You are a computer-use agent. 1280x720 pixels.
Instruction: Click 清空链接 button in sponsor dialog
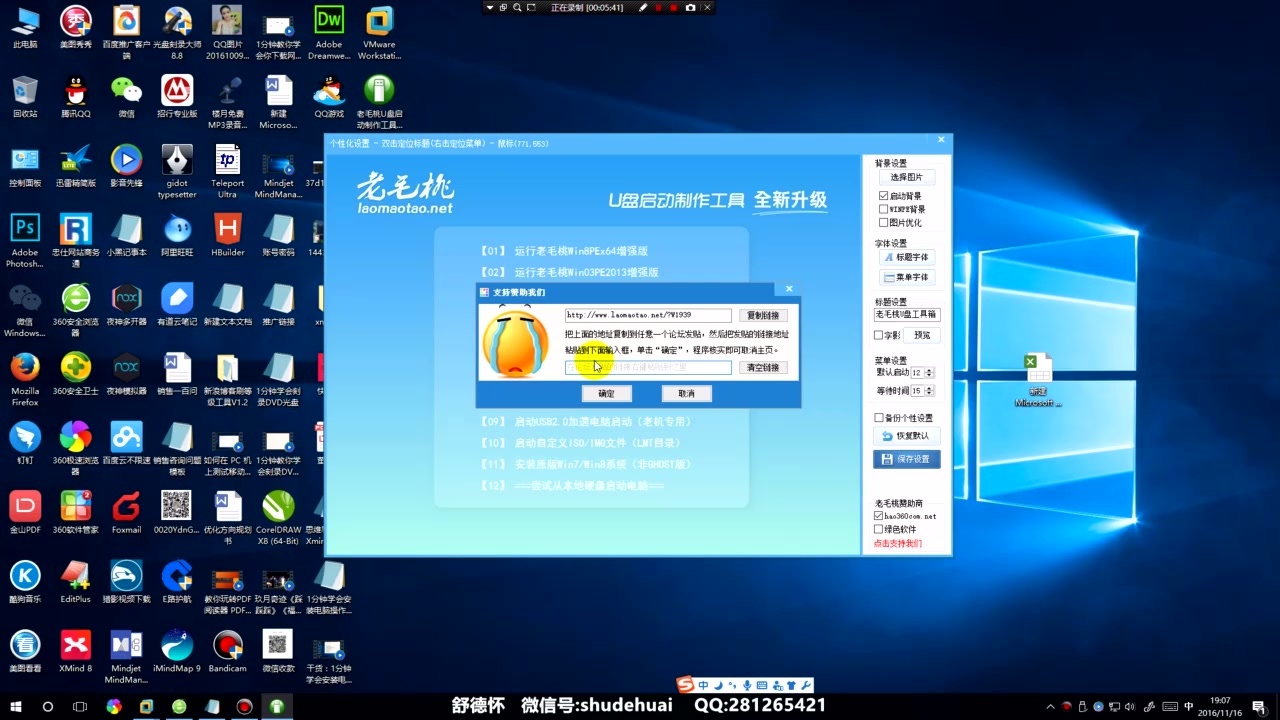762,367
